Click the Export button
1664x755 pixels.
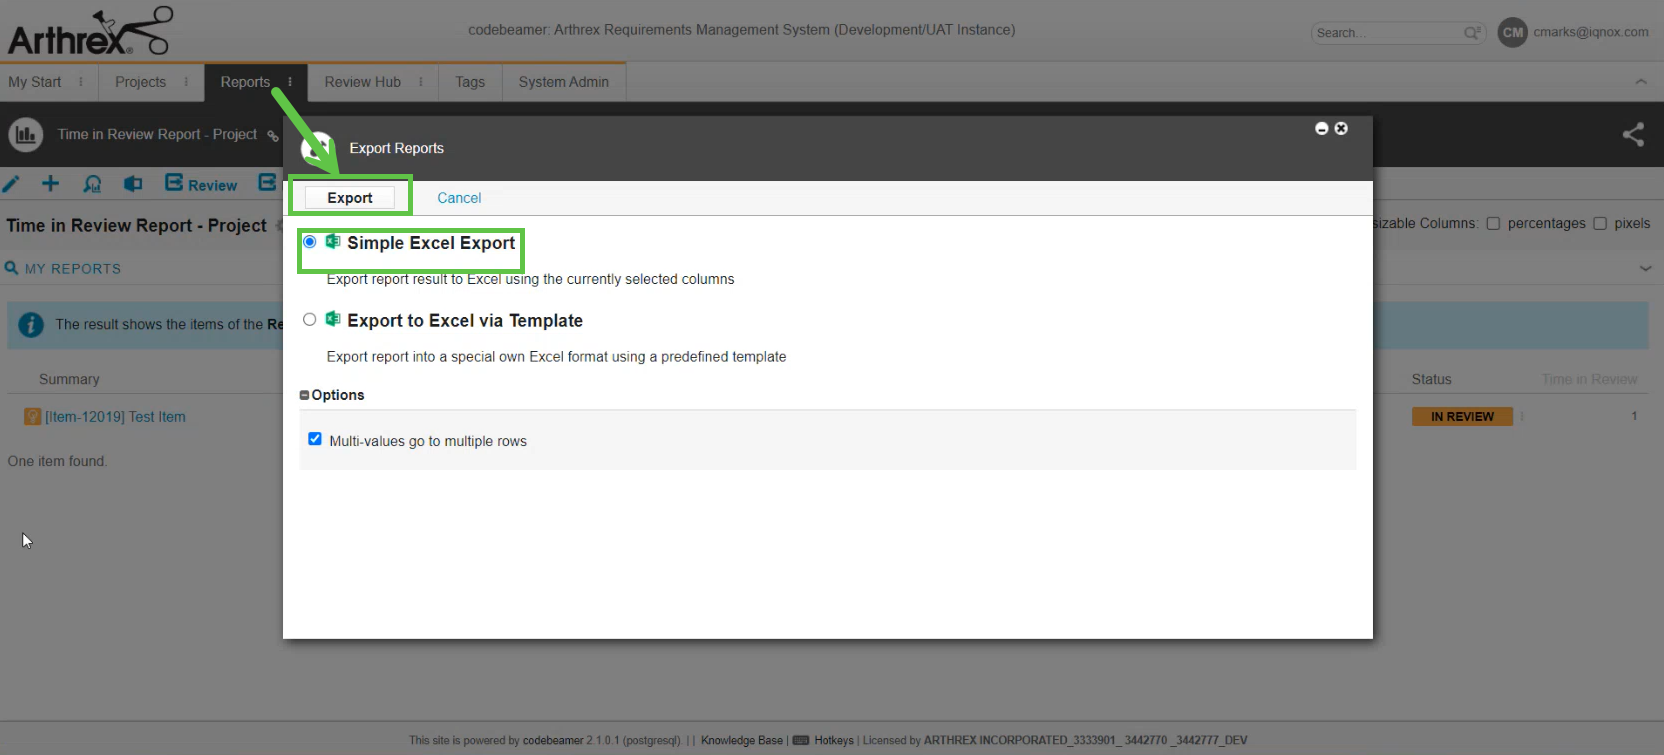(350, 198)
